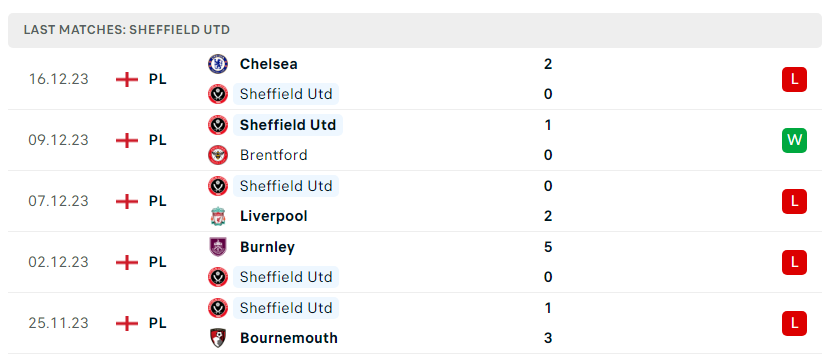Open the Brentford team link
The height and width of the screenshot is (363, 831).
[273, 155]
